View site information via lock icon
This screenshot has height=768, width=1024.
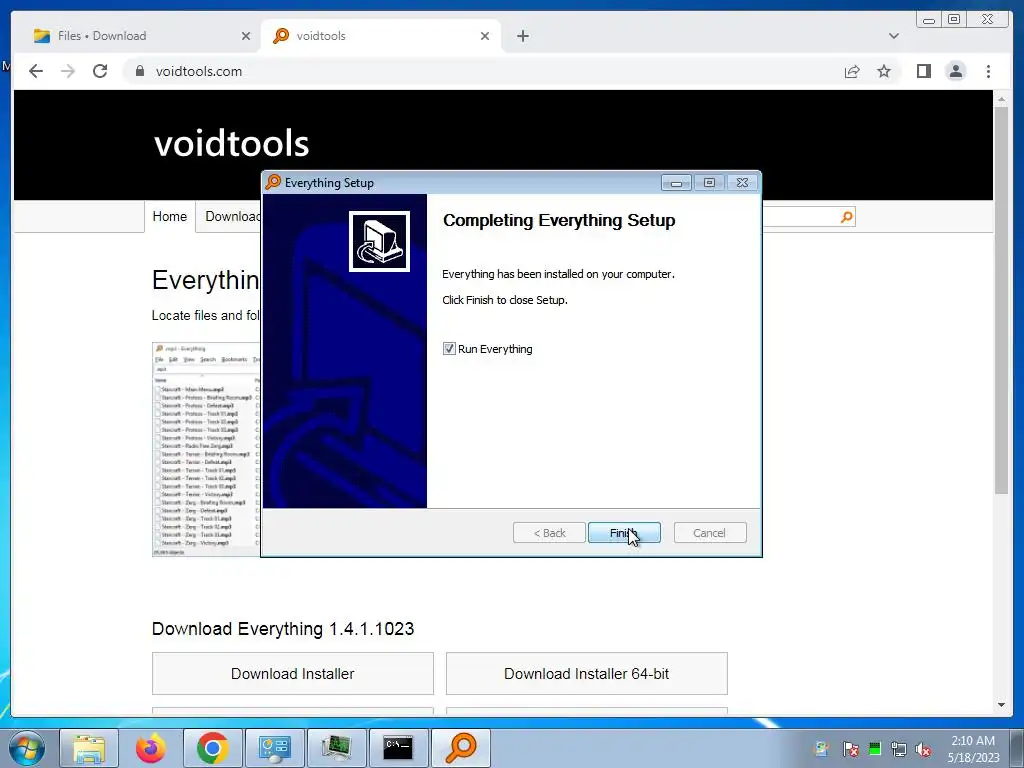[139, 71]
